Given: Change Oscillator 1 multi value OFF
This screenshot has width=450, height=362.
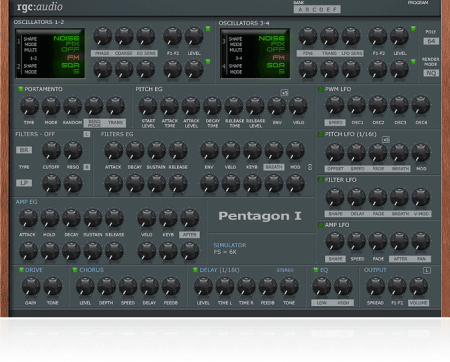Looking at the screenshot, I should (x=70, y=49).
